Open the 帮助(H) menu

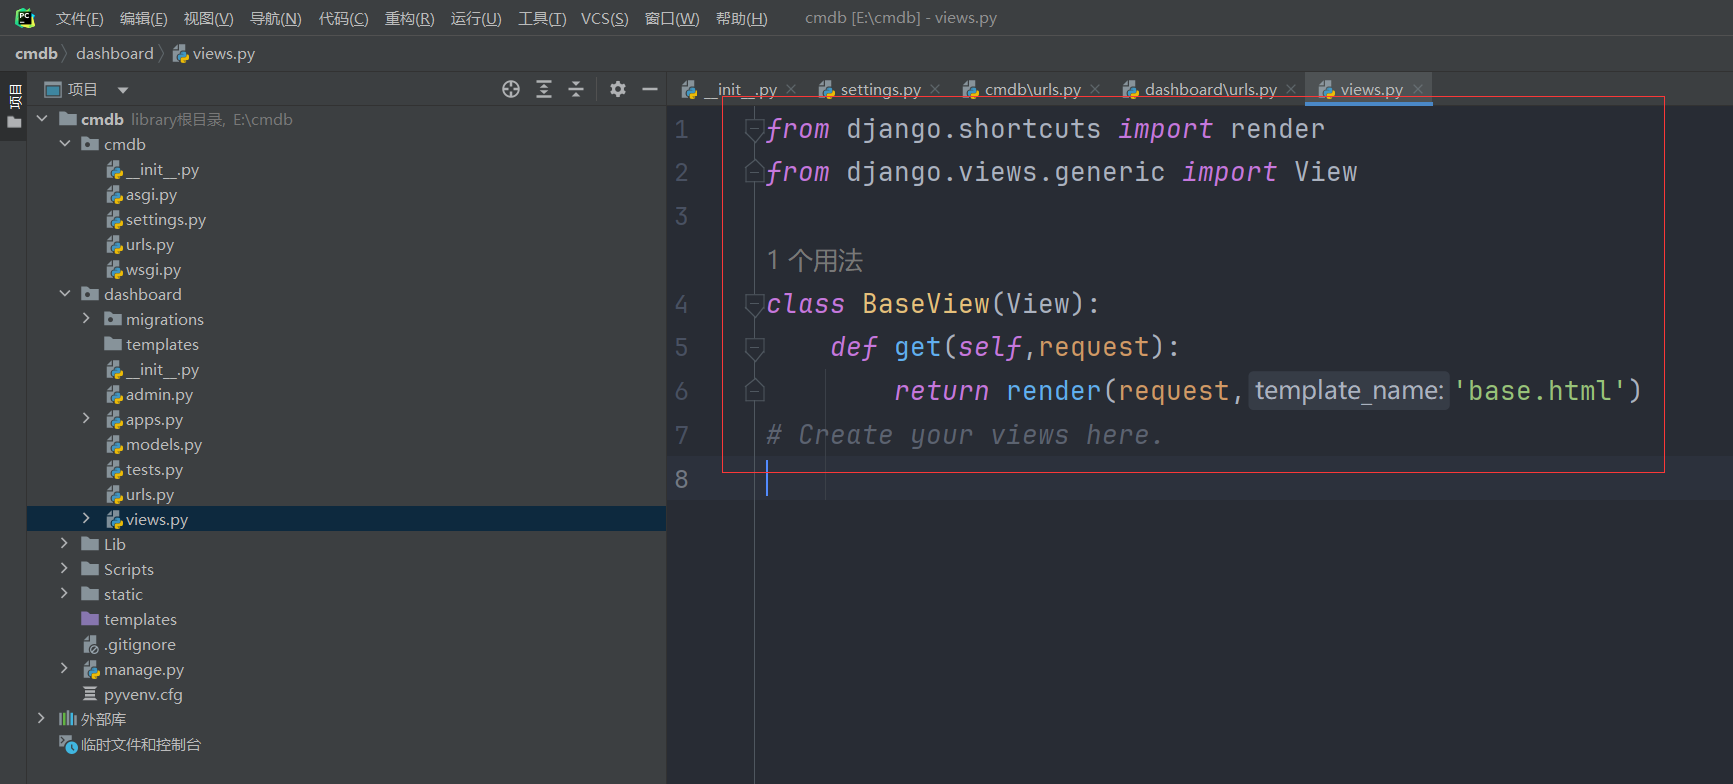click(742, 18)
